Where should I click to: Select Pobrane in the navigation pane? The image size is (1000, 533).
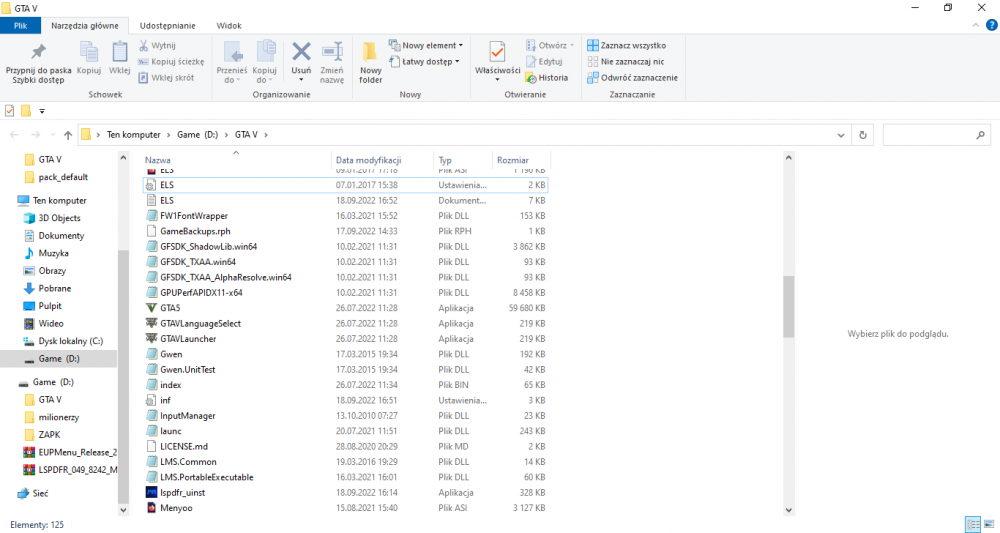pos(55,288)
